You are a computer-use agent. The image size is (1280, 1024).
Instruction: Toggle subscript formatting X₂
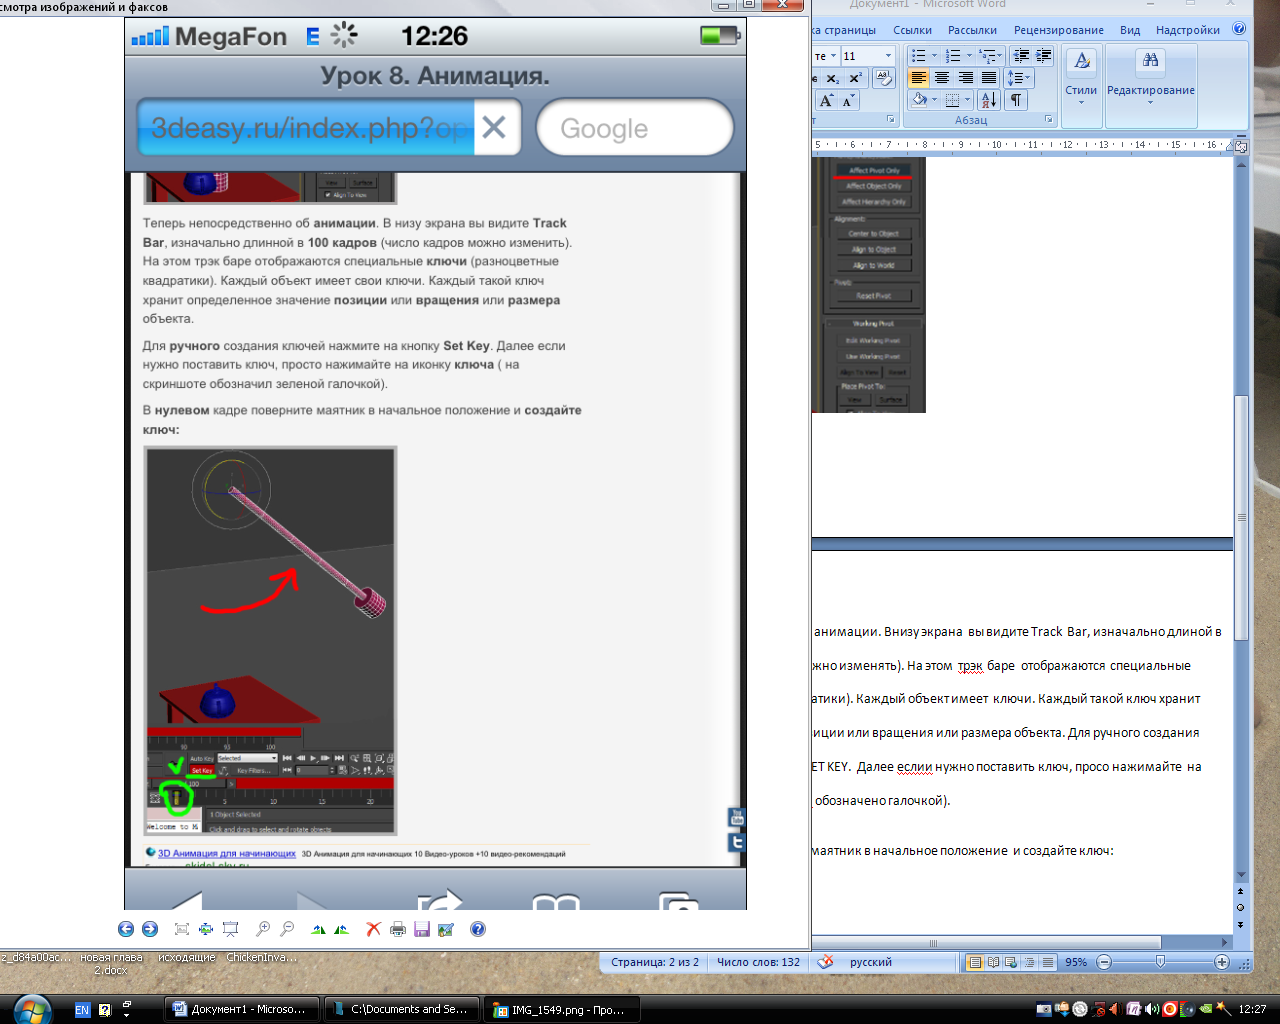(833, 78)
